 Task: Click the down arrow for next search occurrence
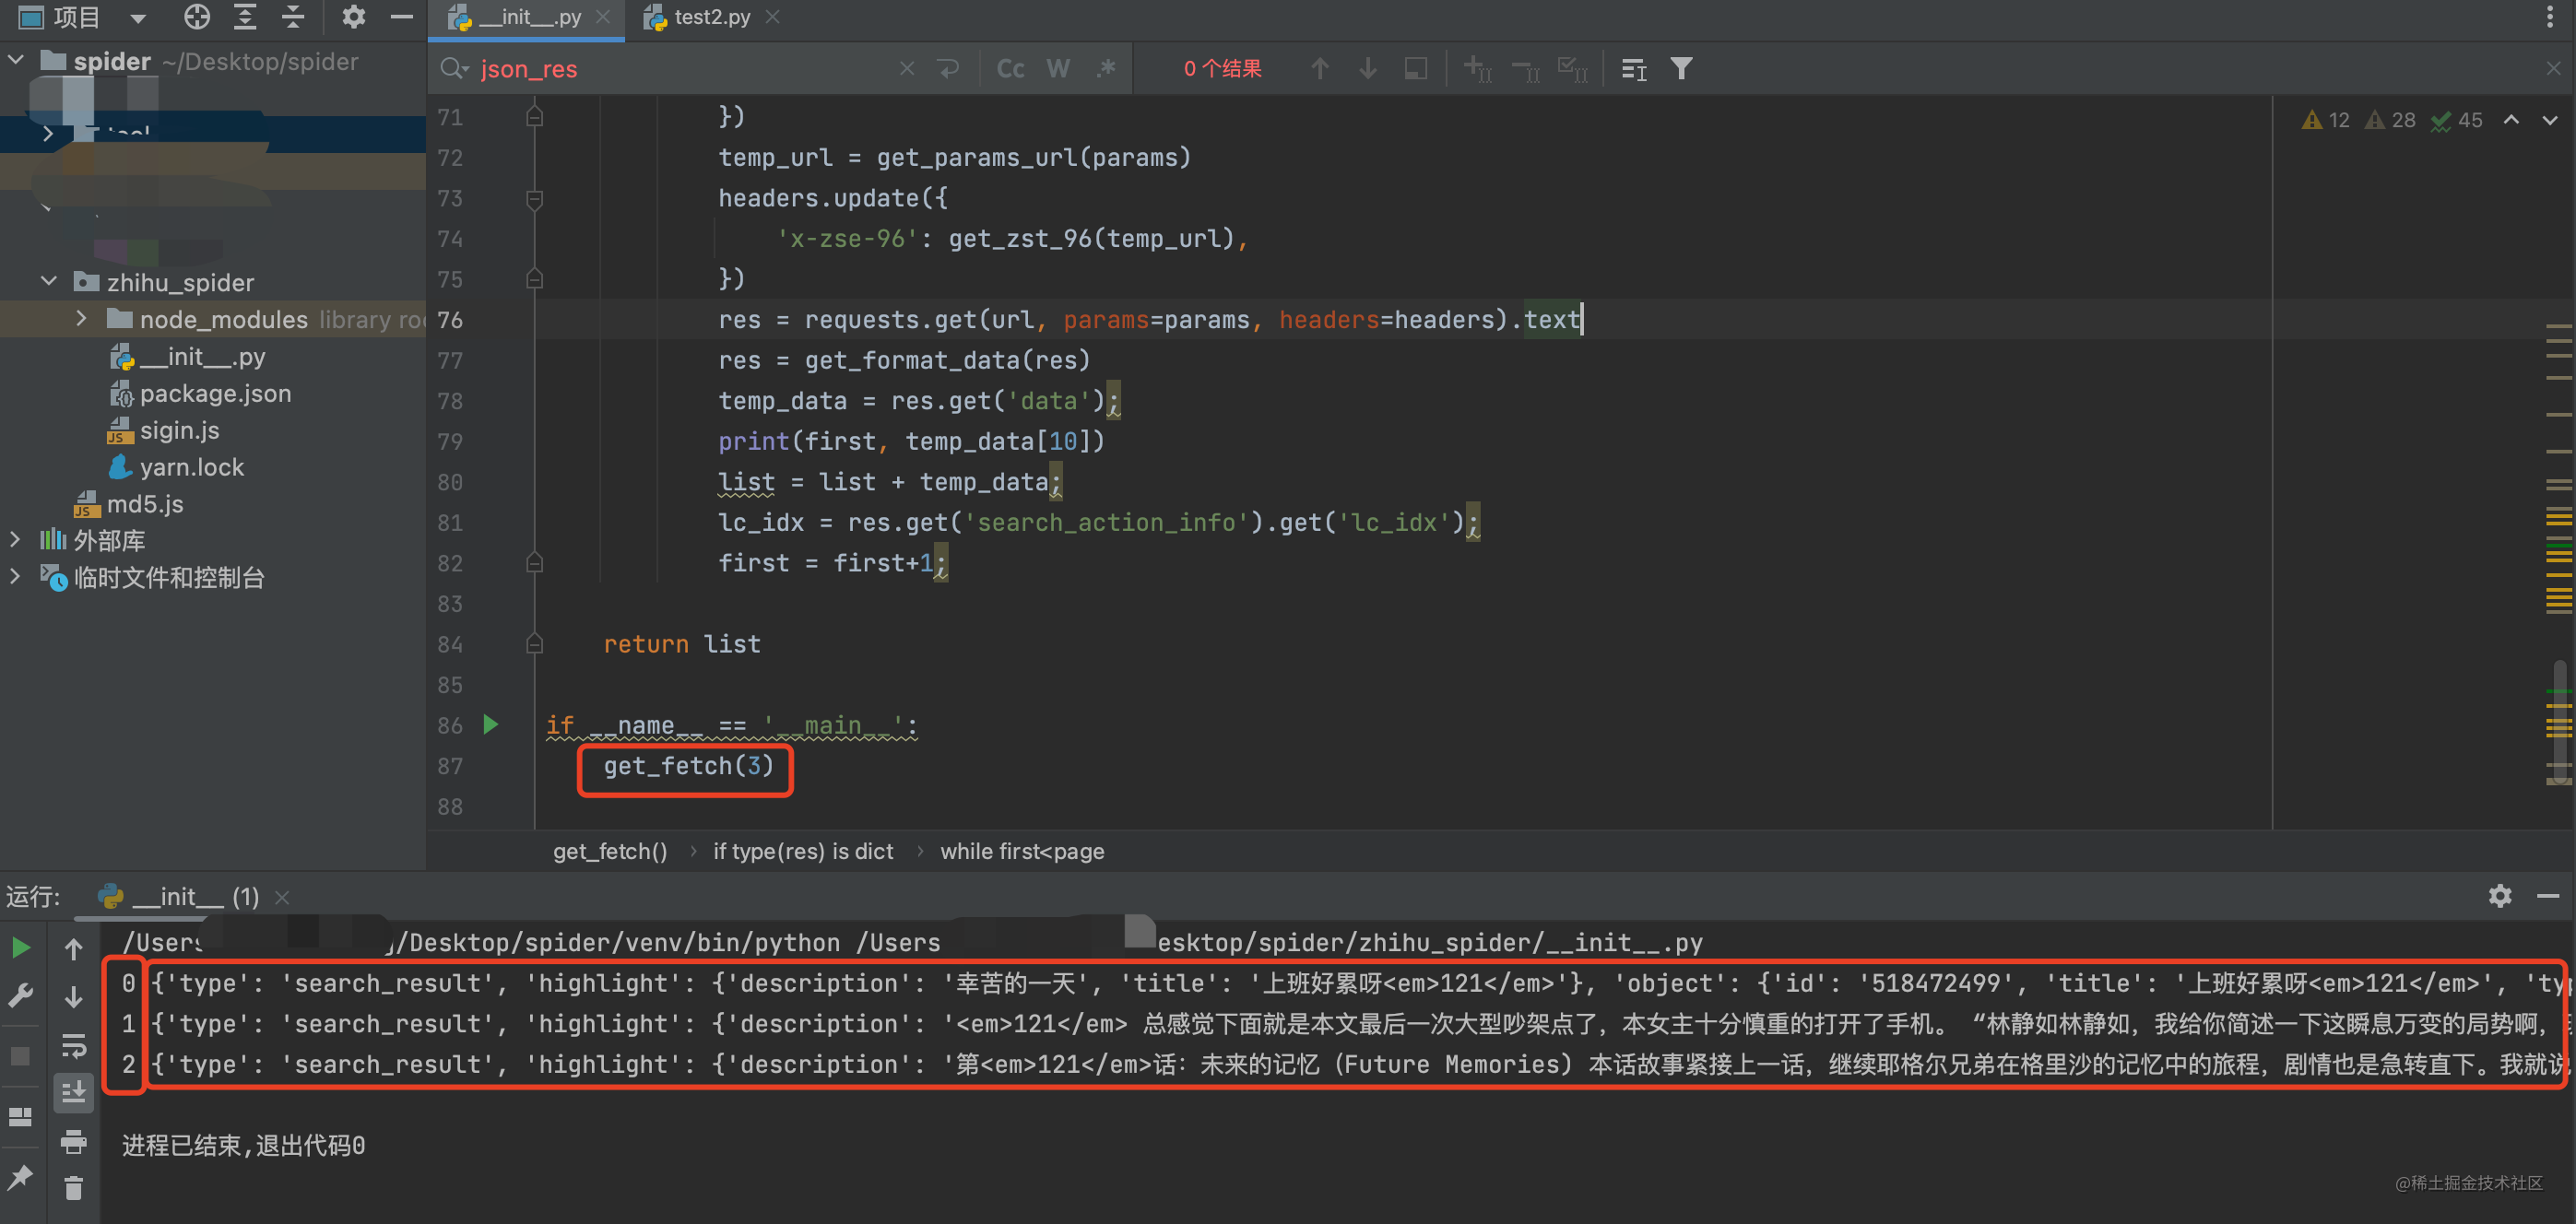(1367, 69)
